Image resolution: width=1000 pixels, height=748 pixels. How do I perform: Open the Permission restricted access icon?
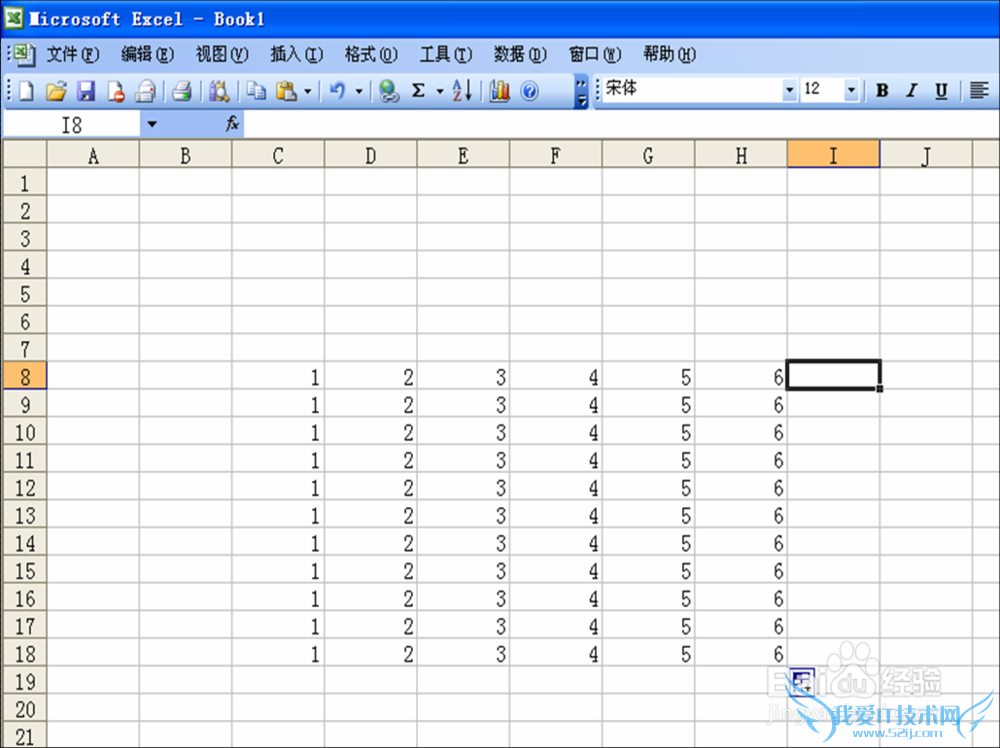pos(115,91)
